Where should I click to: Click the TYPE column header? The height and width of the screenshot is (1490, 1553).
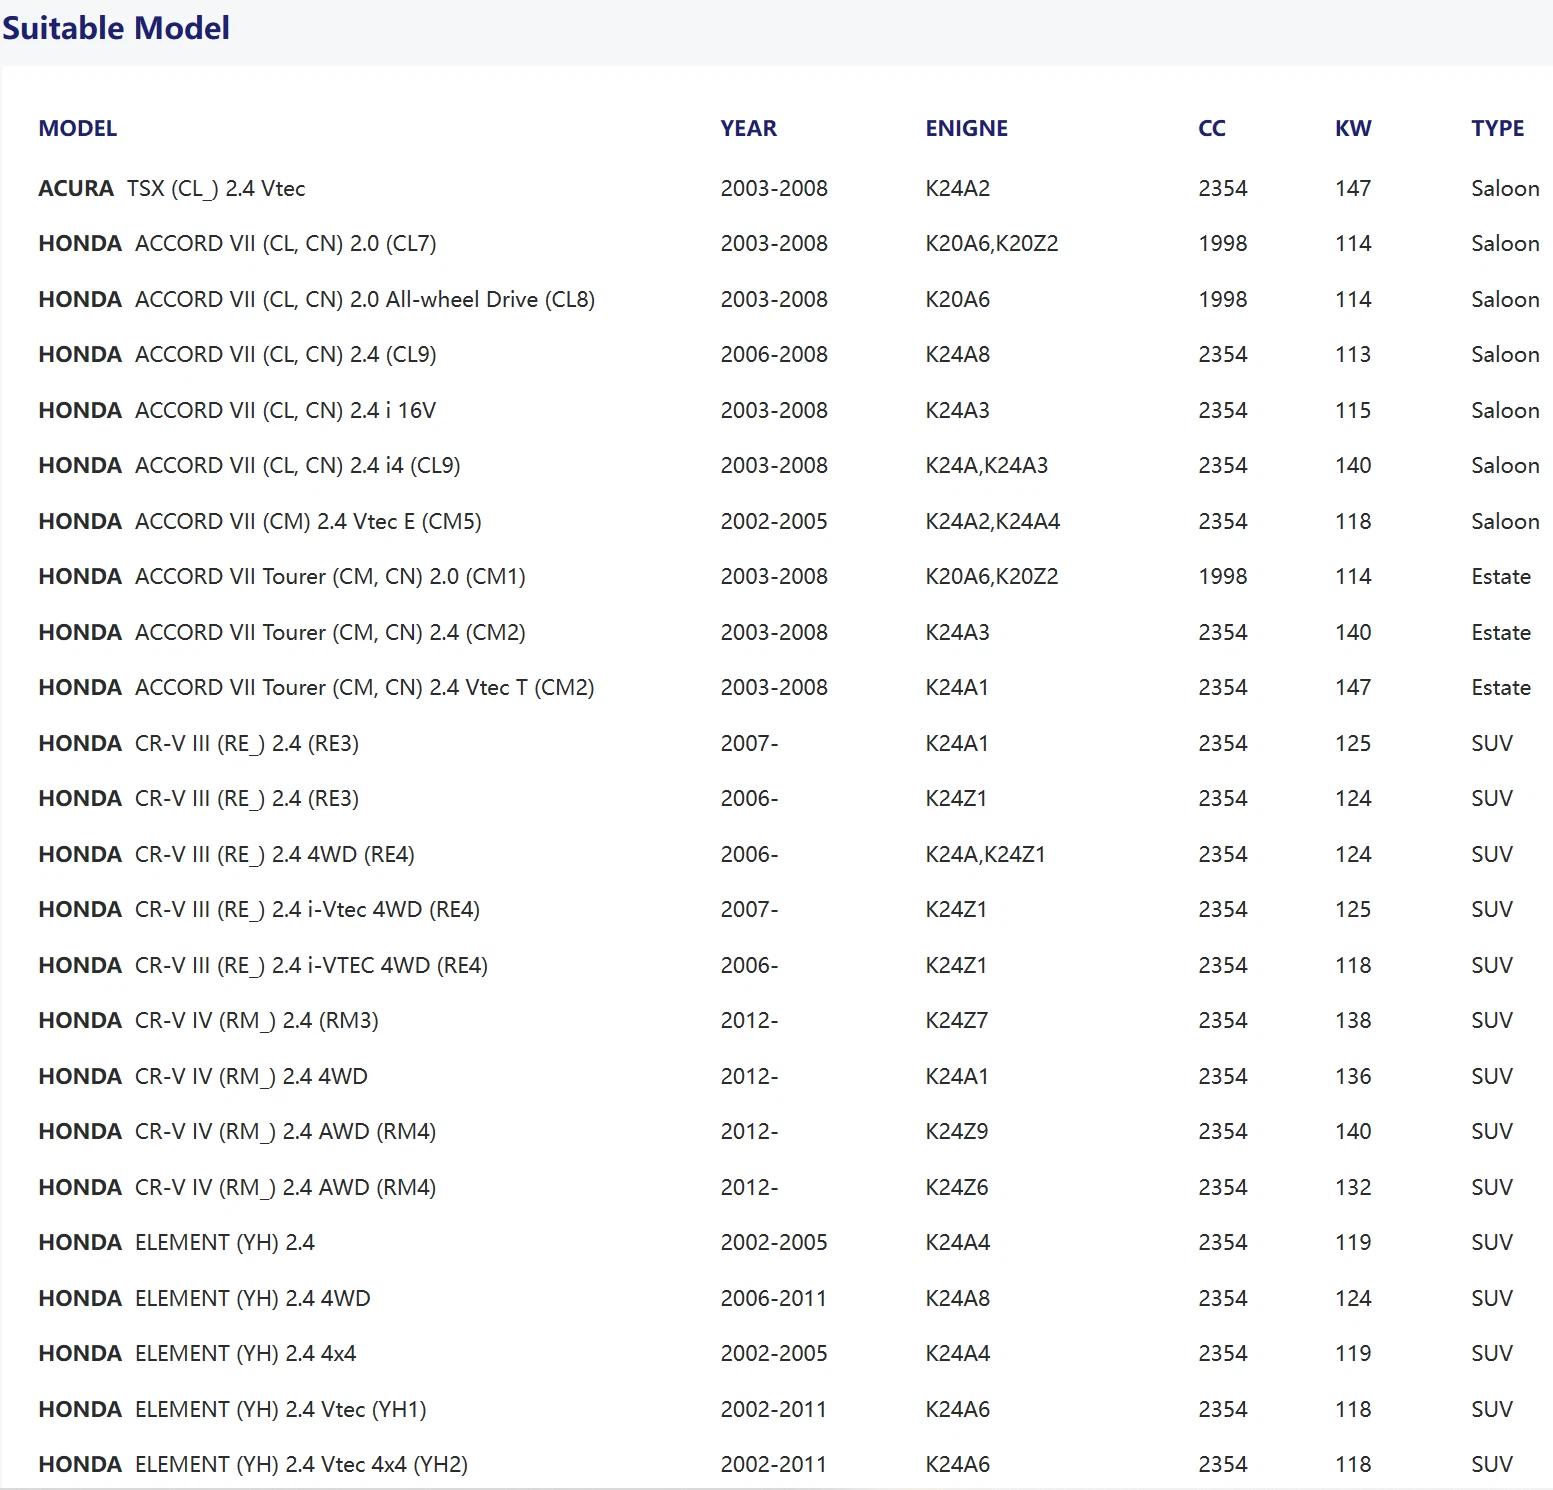[1498, 128]
